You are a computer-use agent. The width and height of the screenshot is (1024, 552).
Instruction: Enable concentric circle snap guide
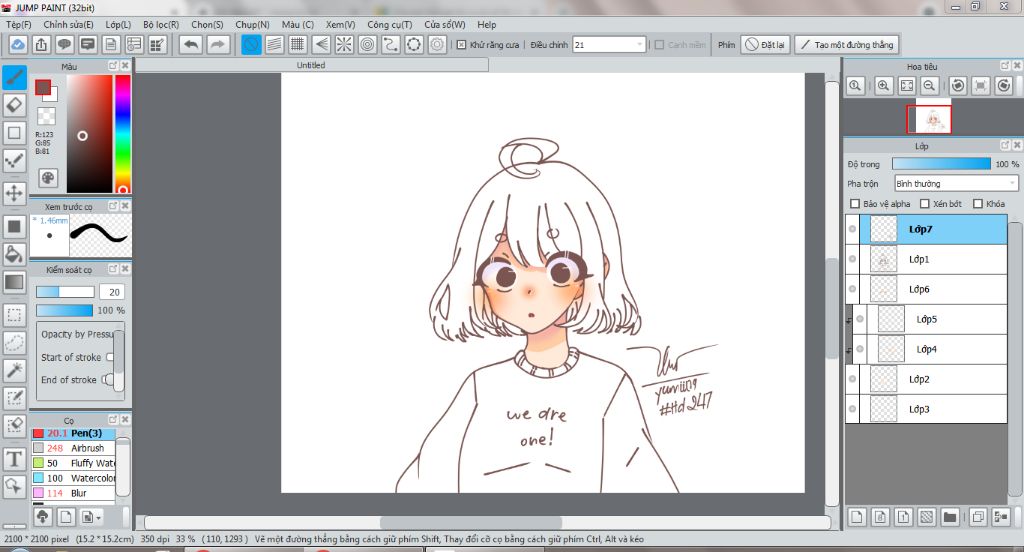click(x=368, y=44)
